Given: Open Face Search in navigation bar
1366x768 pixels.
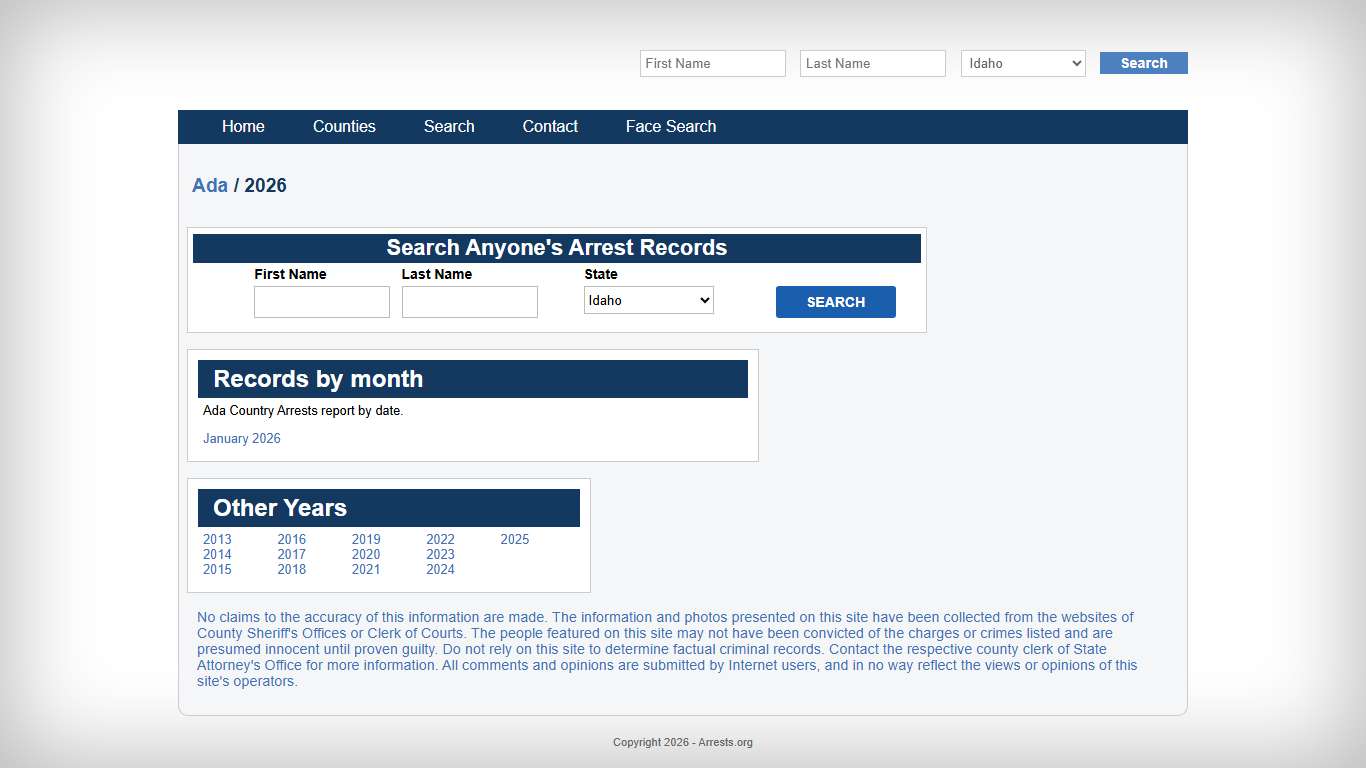Looking at the screenshot, I should (x=671, y=126).
